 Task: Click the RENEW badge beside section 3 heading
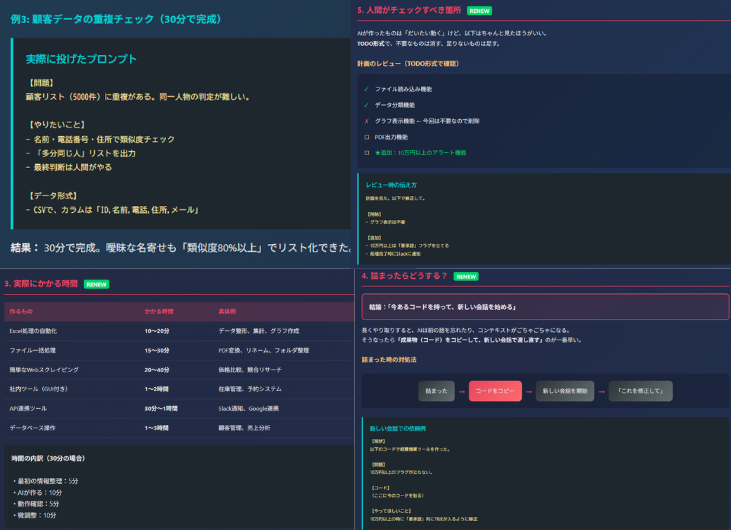pos(97,284)
